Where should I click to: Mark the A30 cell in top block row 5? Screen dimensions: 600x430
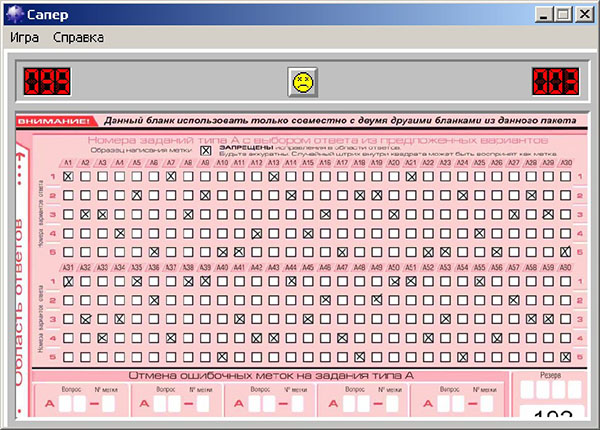tap(566, 252)
